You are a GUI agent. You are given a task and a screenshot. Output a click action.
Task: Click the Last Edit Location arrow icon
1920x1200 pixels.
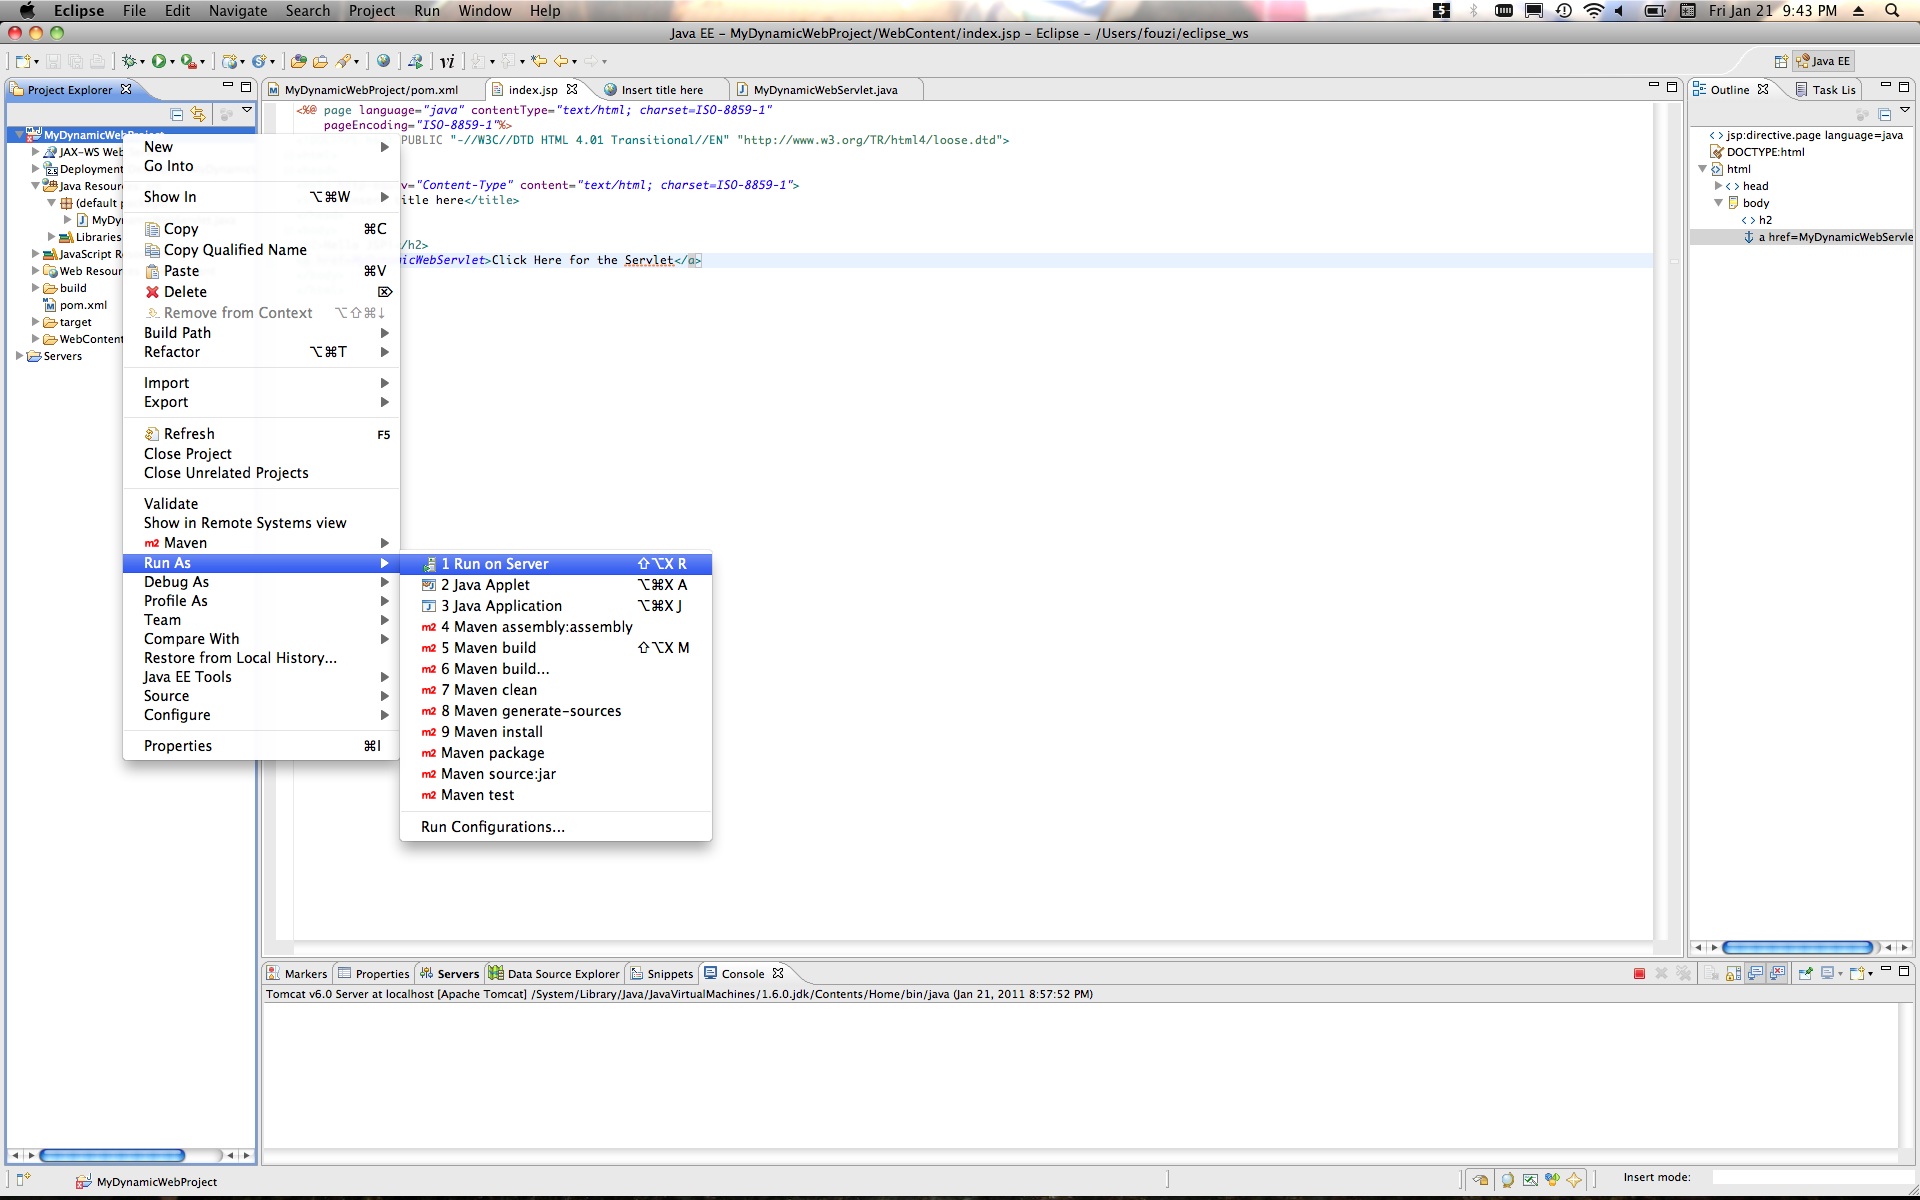539,61
